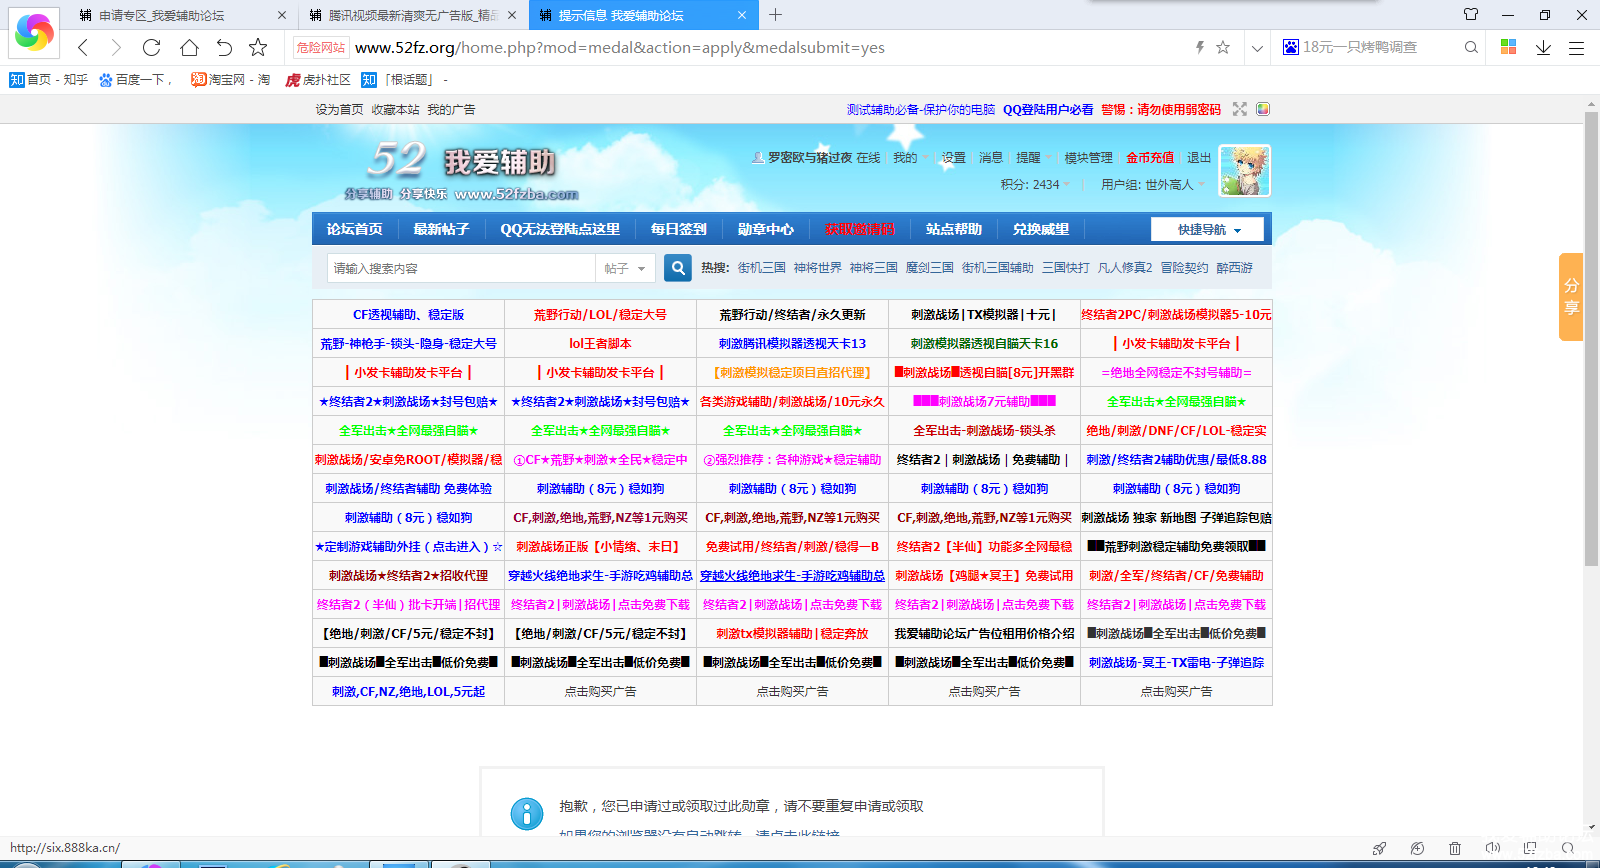Viewport: 1600px width, 868px height.
Task: Click the undo-close-tab restore icon
Action: [x=224, y=47]
